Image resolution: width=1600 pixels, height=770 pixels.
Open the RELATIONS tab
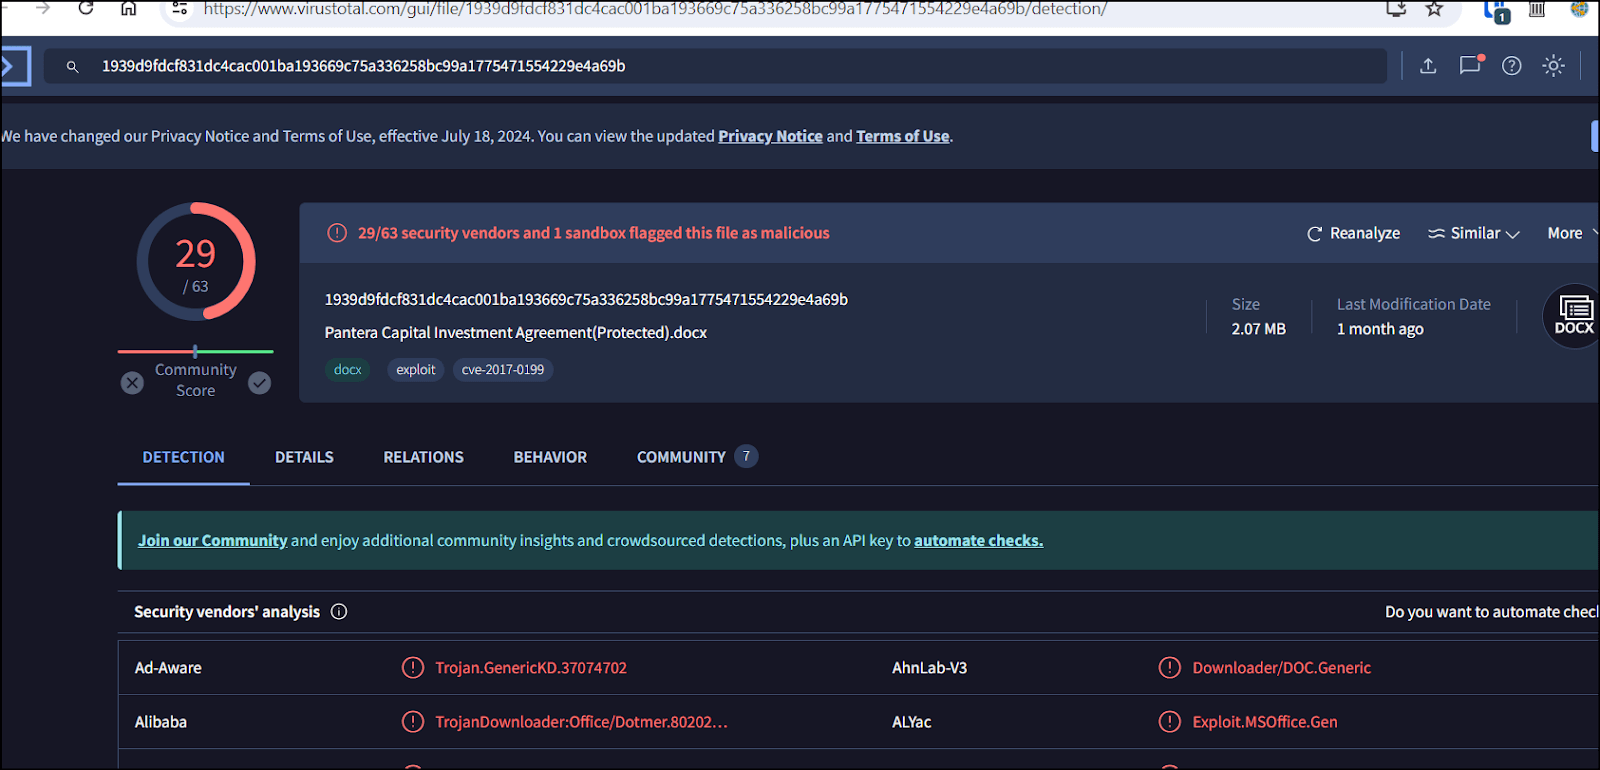[424, 457]
